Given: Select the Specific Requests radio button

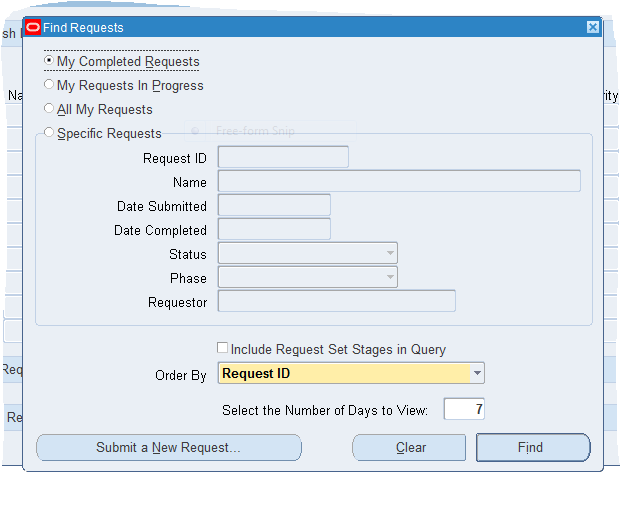Looking at the screenshot, I should [x=49, y=133].
